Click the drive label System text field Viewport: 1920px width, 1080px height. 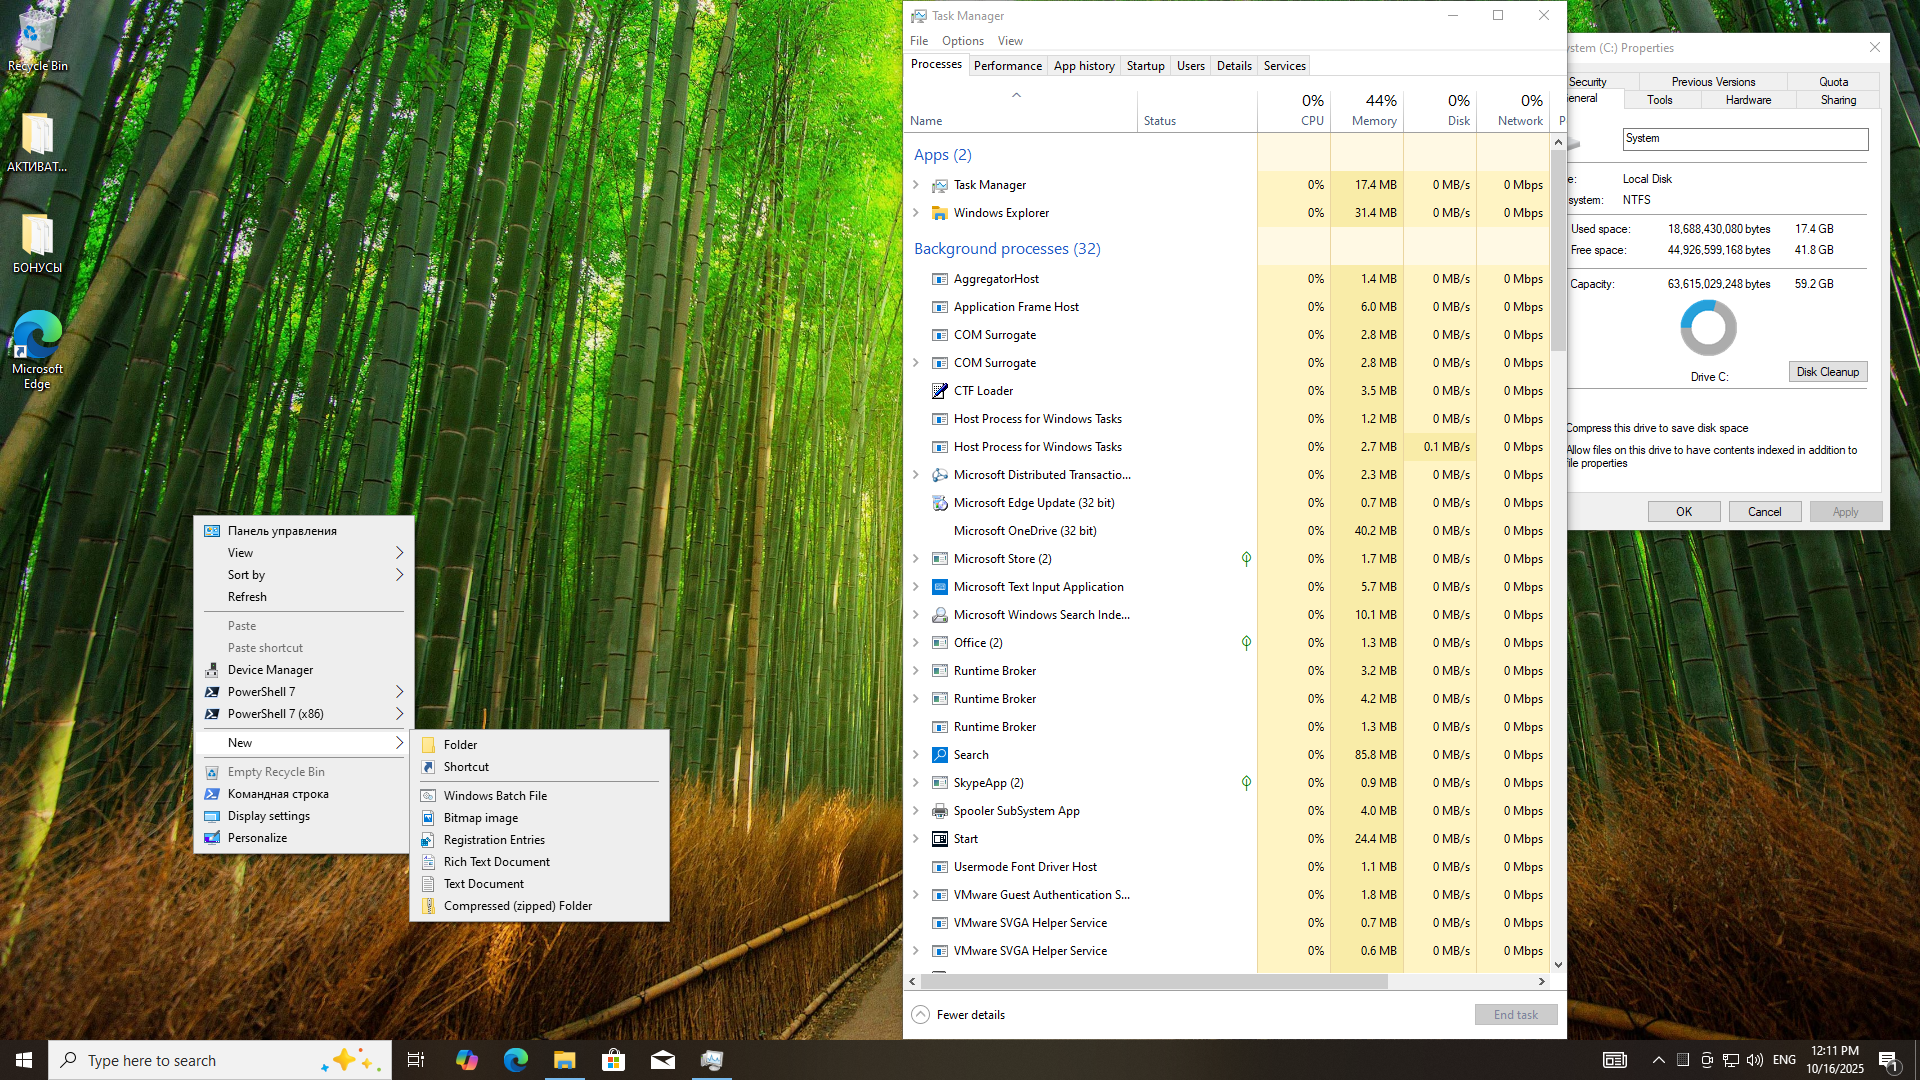click(x=1744, y=139)
